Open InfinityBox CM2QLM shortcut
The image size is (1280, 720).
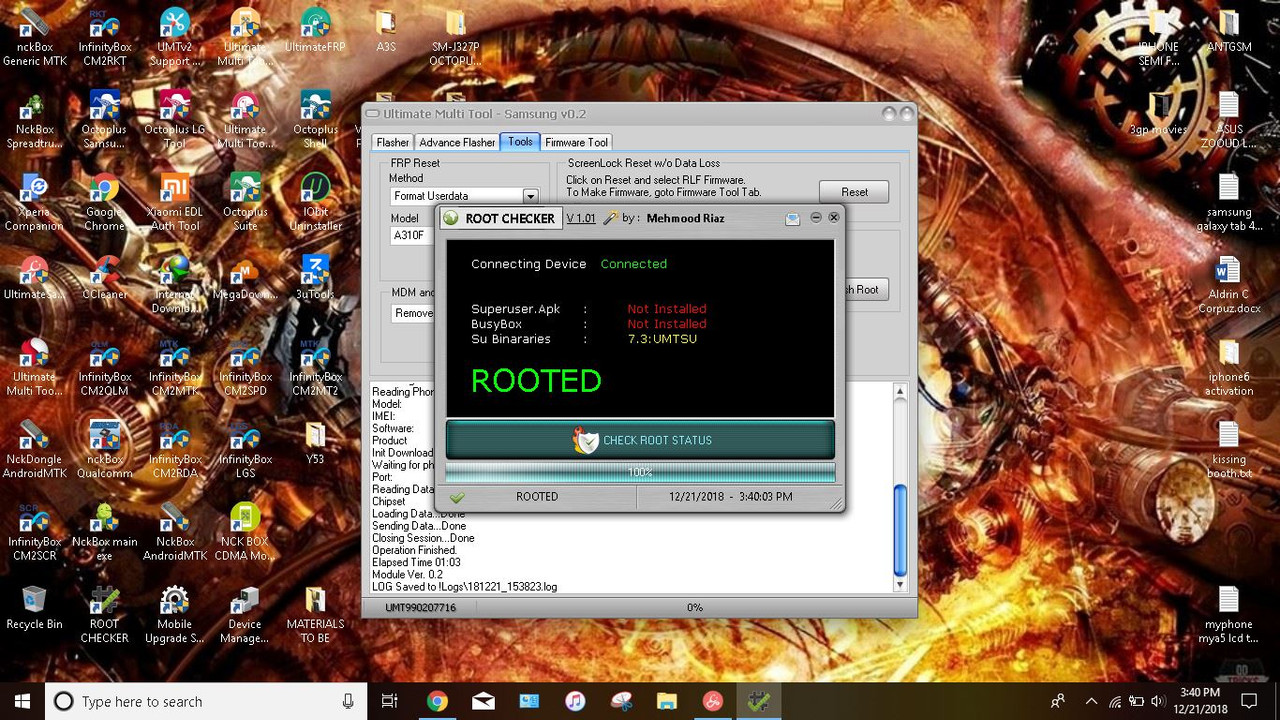click(x=104, y=368)
